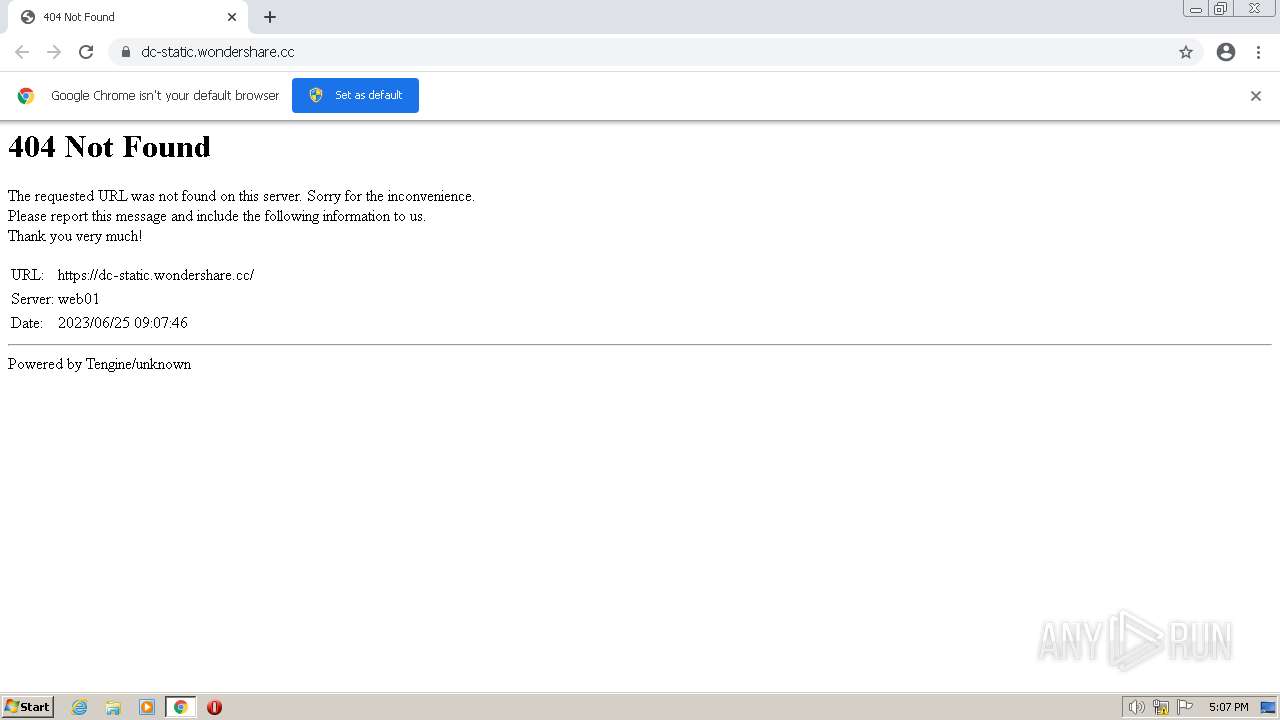Image resolution: width=1280 pixels, height=720 pixels.
Task: Click the server name web01
Action: pos(79,299)
